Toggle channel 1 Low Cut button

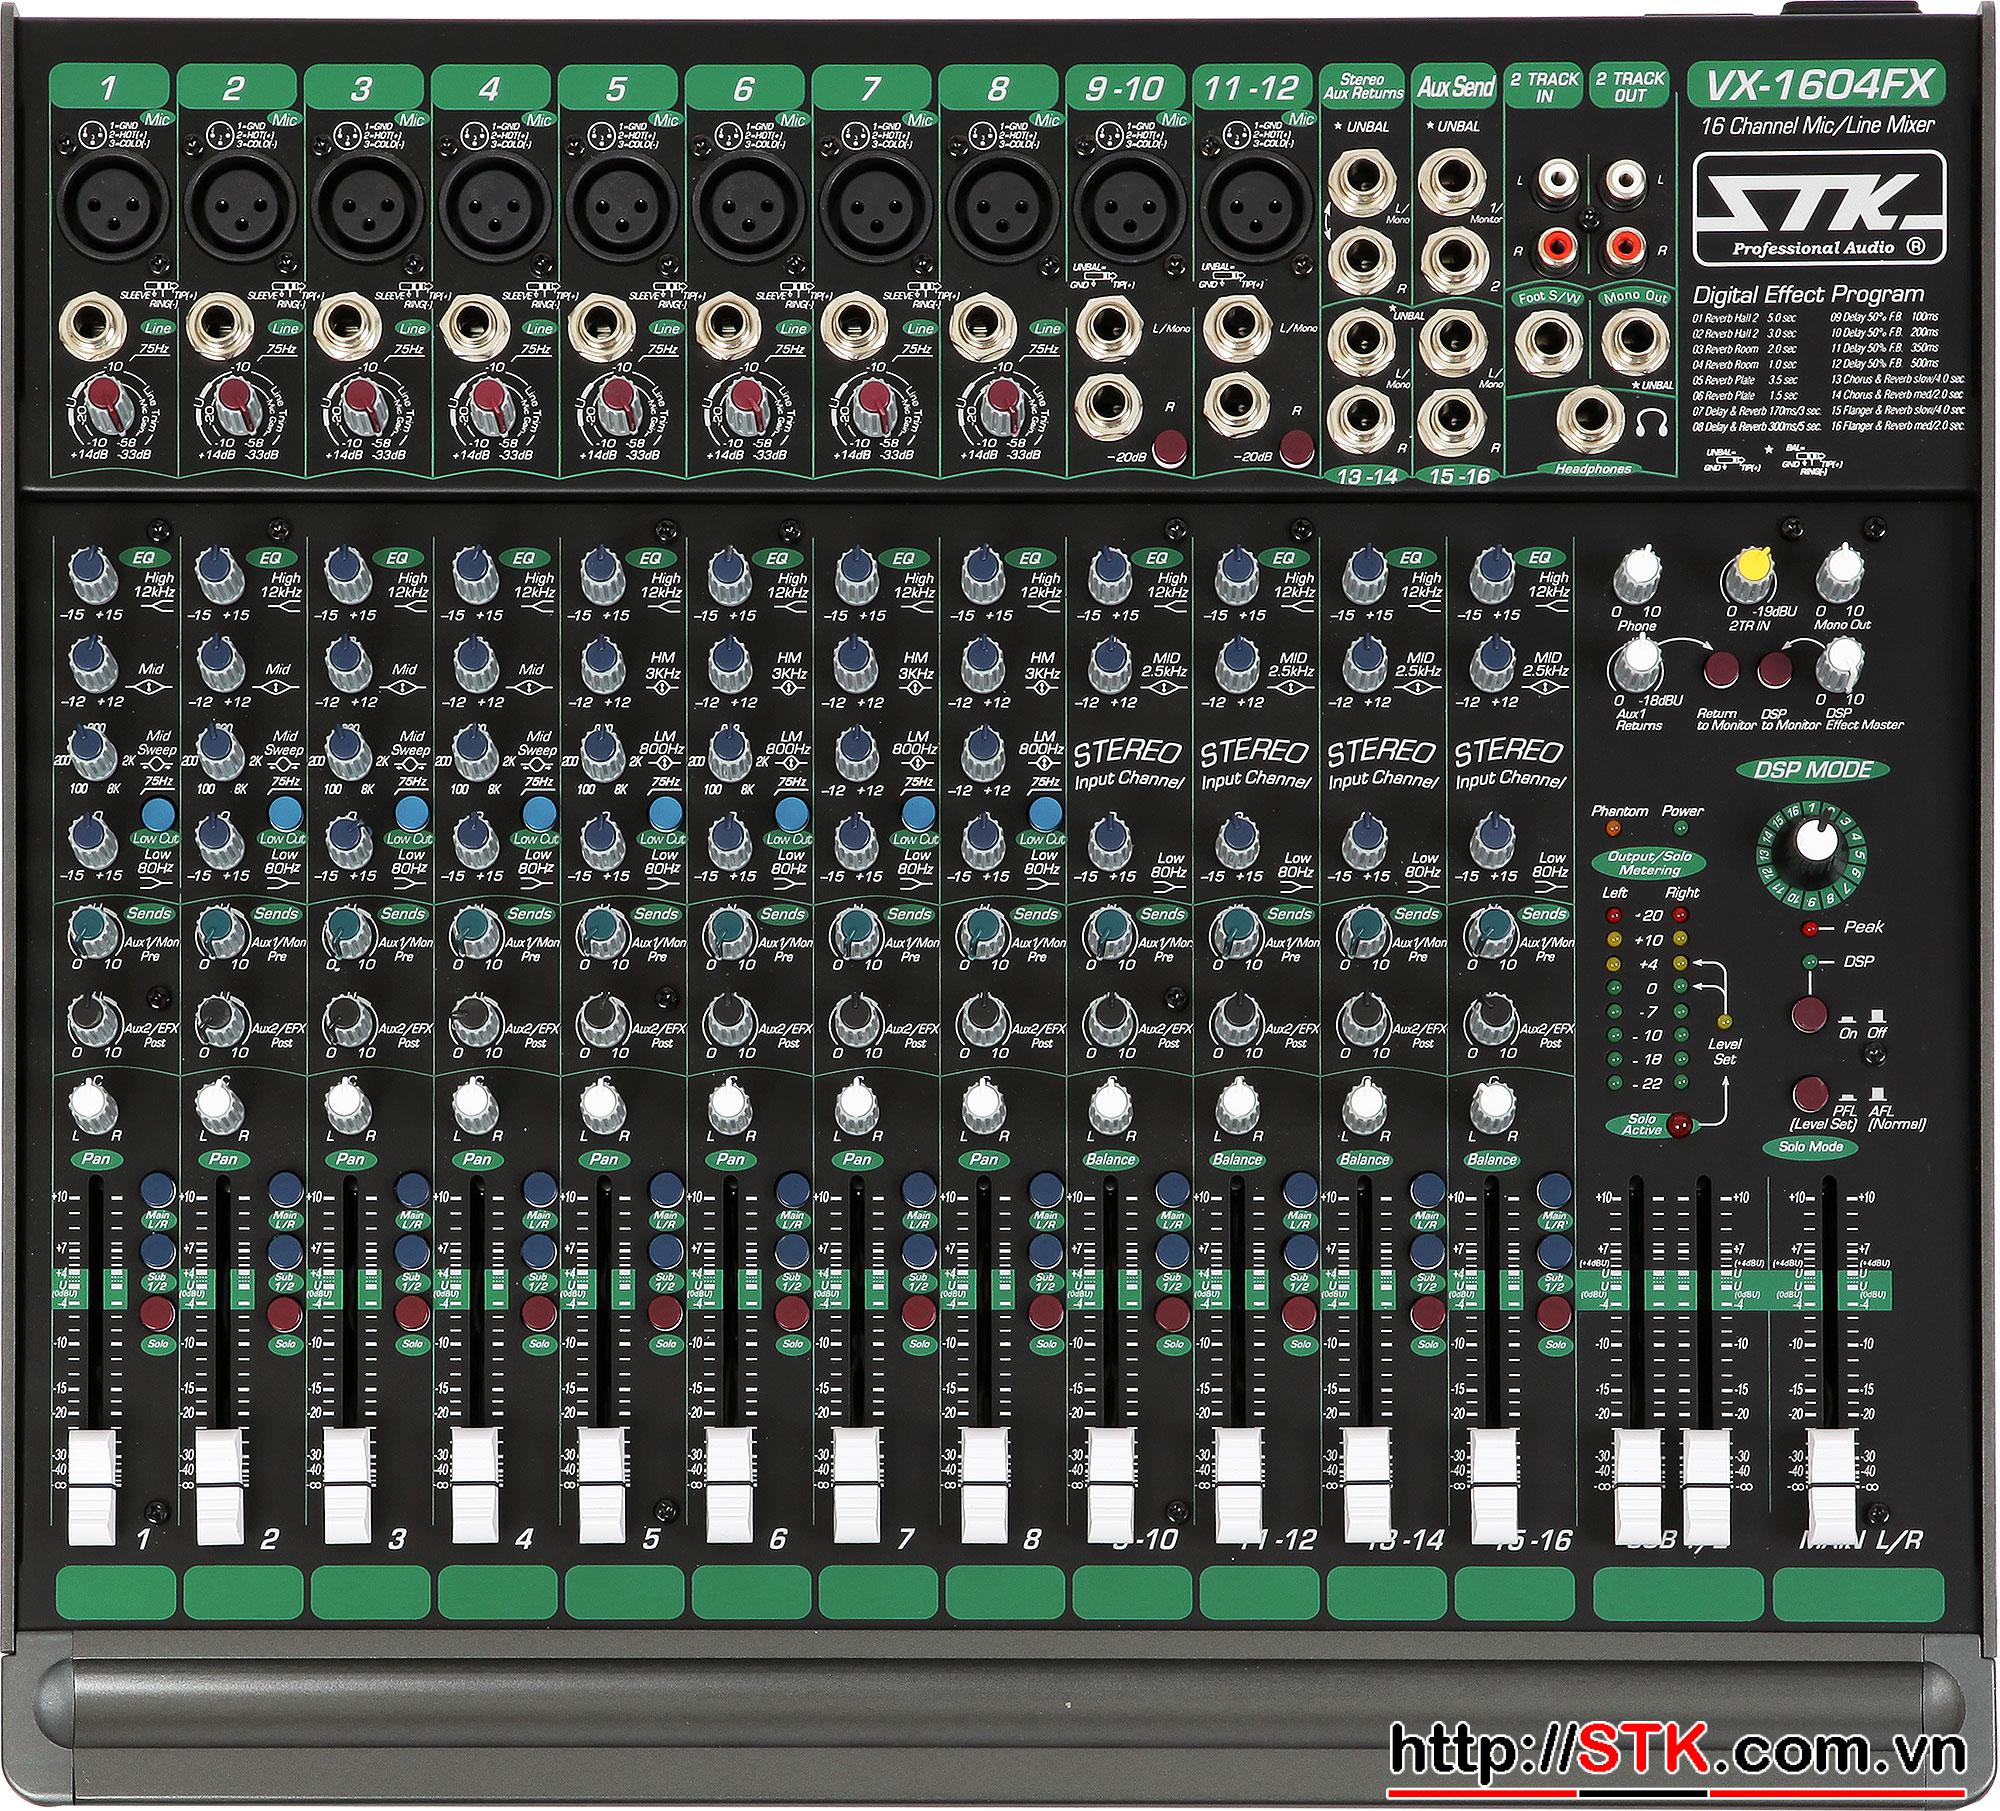(158, 813)
